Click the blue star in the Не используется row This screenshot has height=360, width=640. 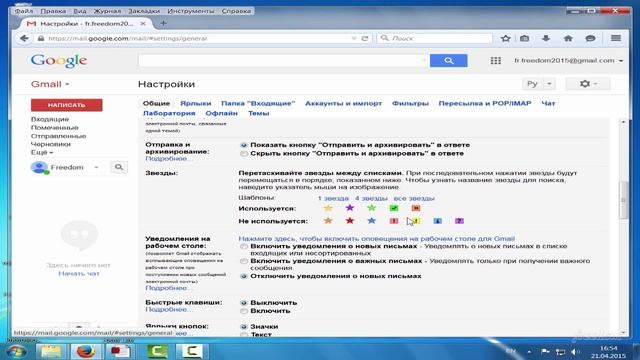point(371,221)
